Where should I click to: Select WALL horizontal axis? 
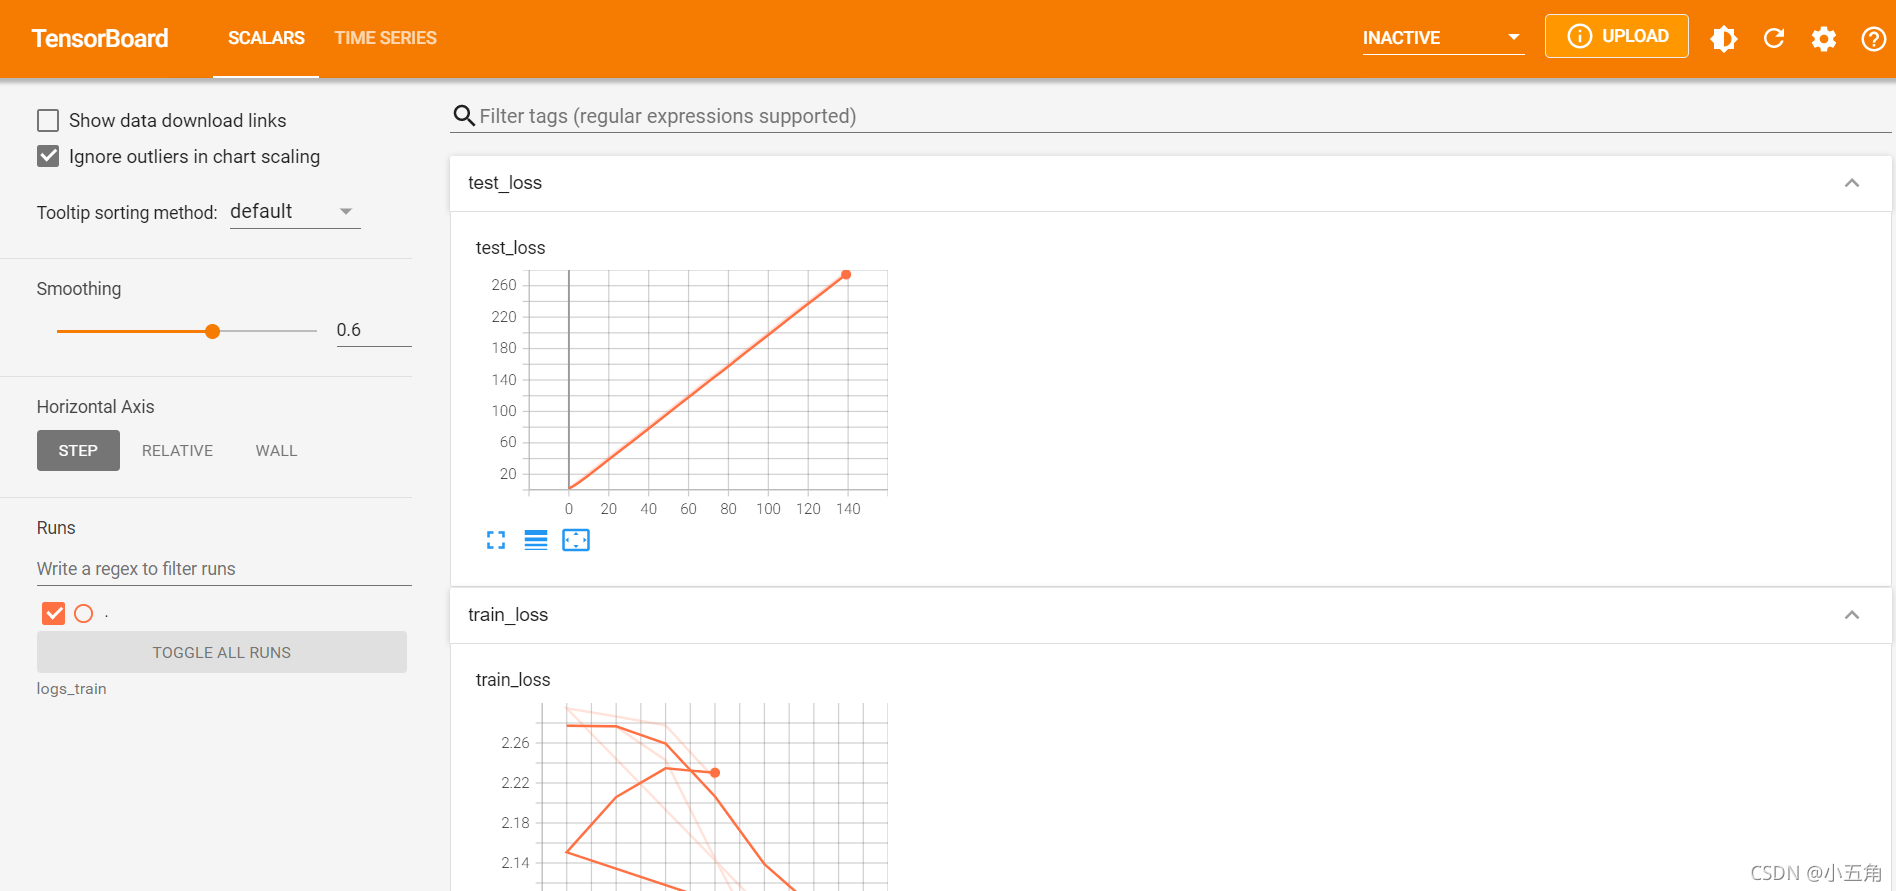pos(276,451)
